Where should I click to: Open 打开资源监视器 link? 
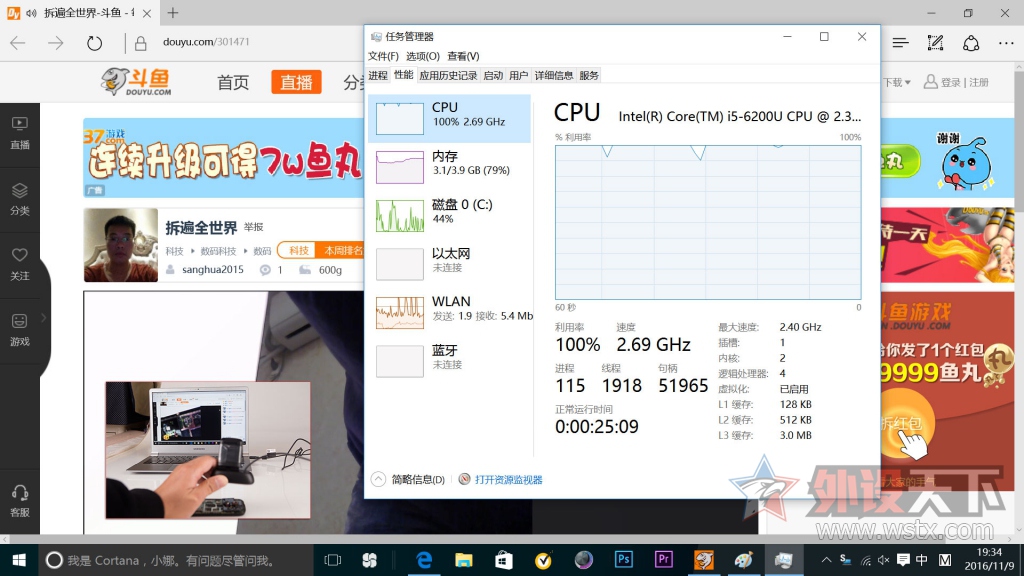coord(501,479)
